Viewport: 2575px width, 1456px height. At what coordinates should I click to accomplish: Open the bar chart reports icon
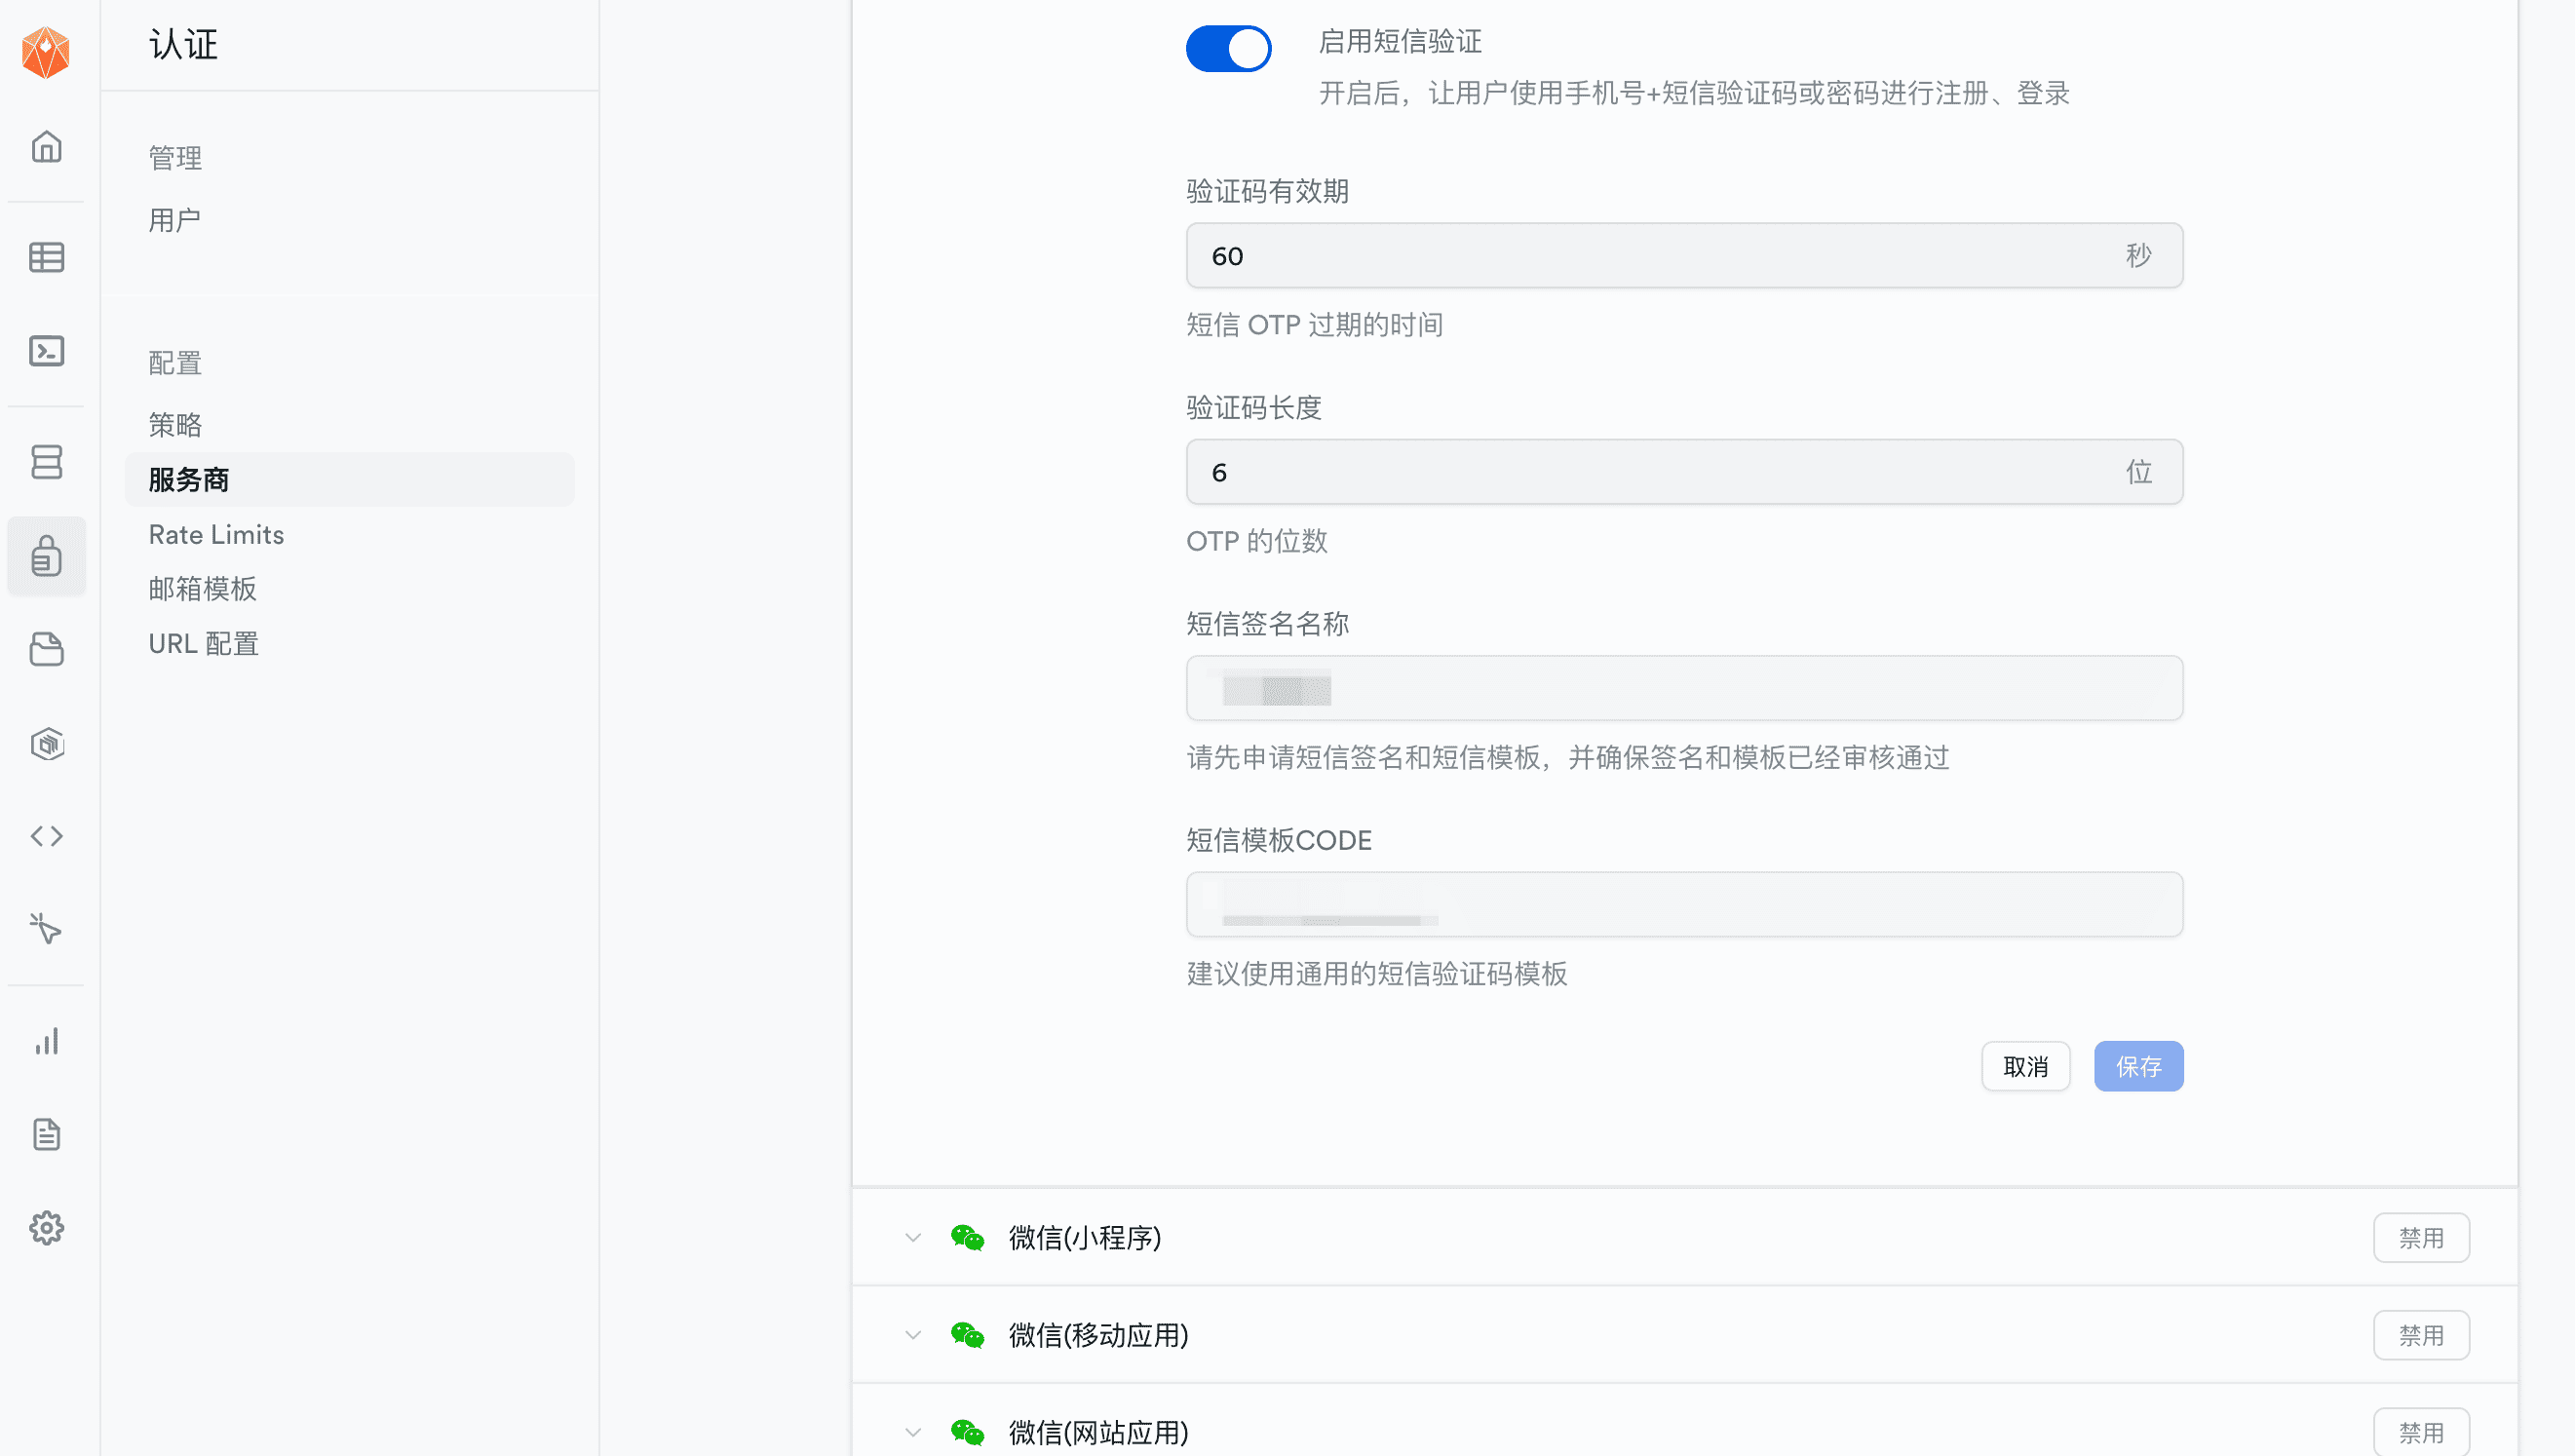tap(46, 1041)
